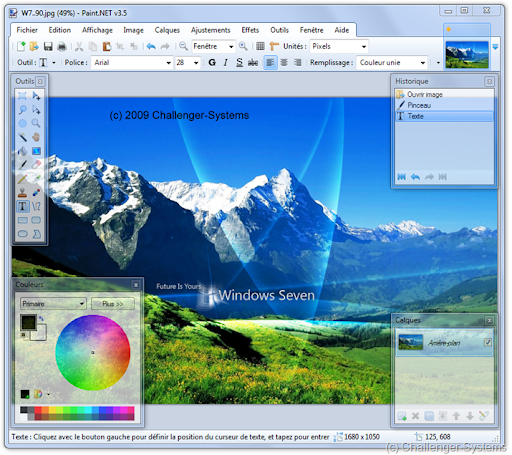The image size is (512, 455).
Task: Toggle underline (S) text formatting
Action: tap(239, 62)
